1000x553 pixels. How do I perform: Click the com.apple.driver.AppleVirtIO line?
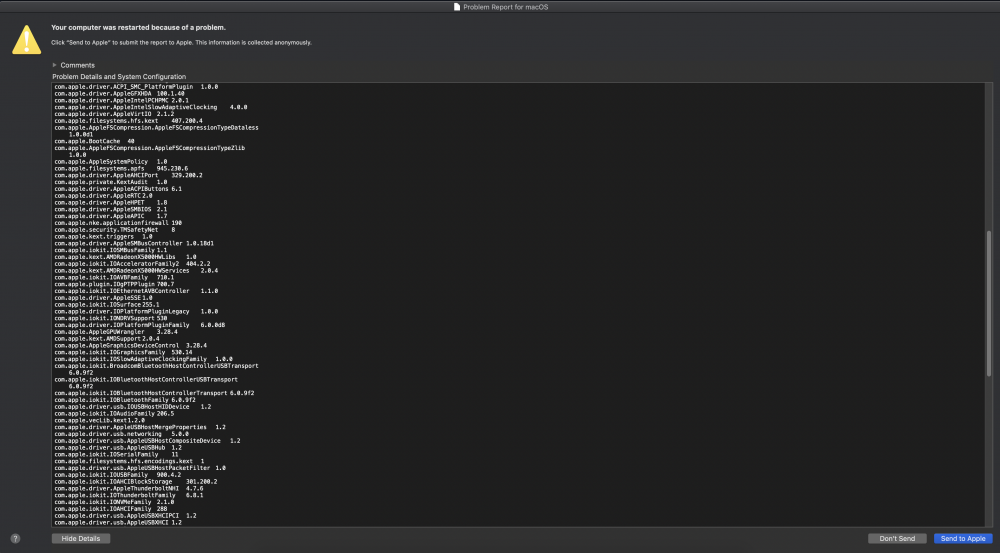coord(114,114)
